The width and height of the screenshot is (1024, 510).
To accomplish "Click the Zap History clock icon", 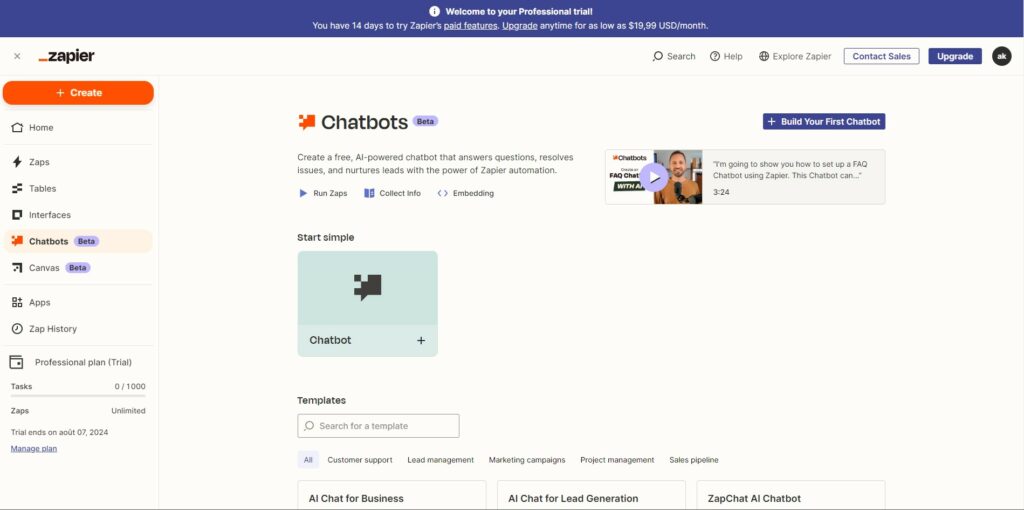I will pos(18,328).
